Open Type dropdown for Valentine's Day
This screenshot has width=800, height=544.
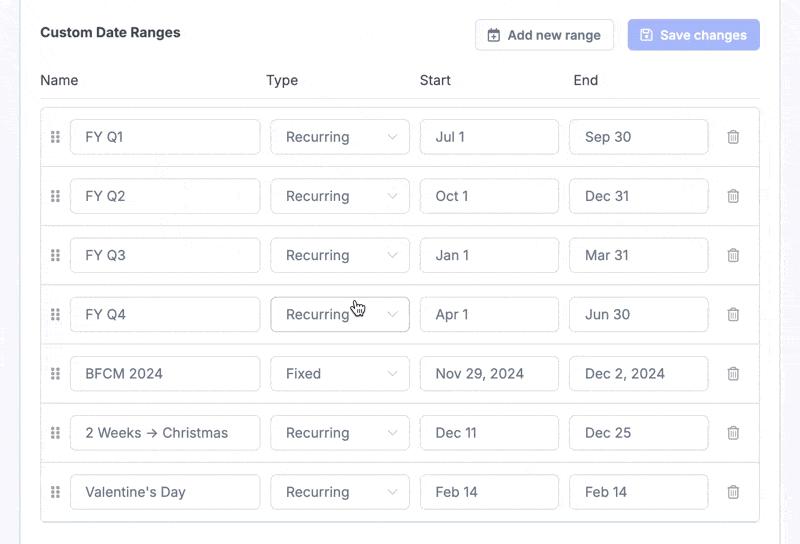[x=340, y=492]
